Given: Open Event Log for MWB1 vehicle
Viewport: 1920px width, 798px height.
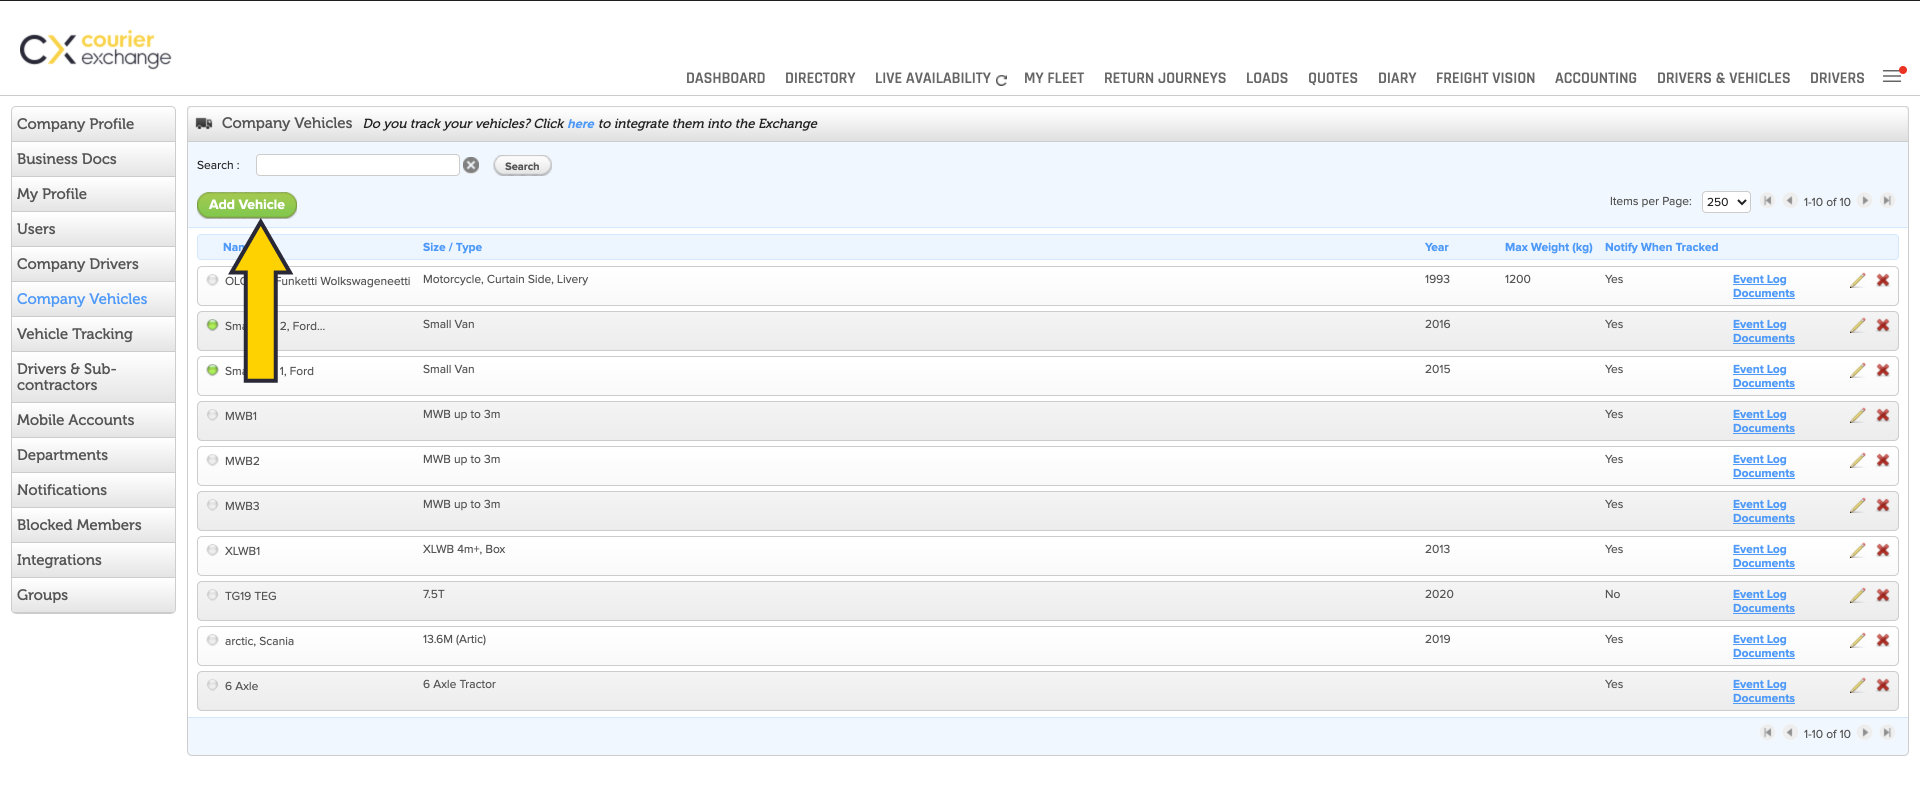Looking at the screenshot, I should pos(1759,414).
